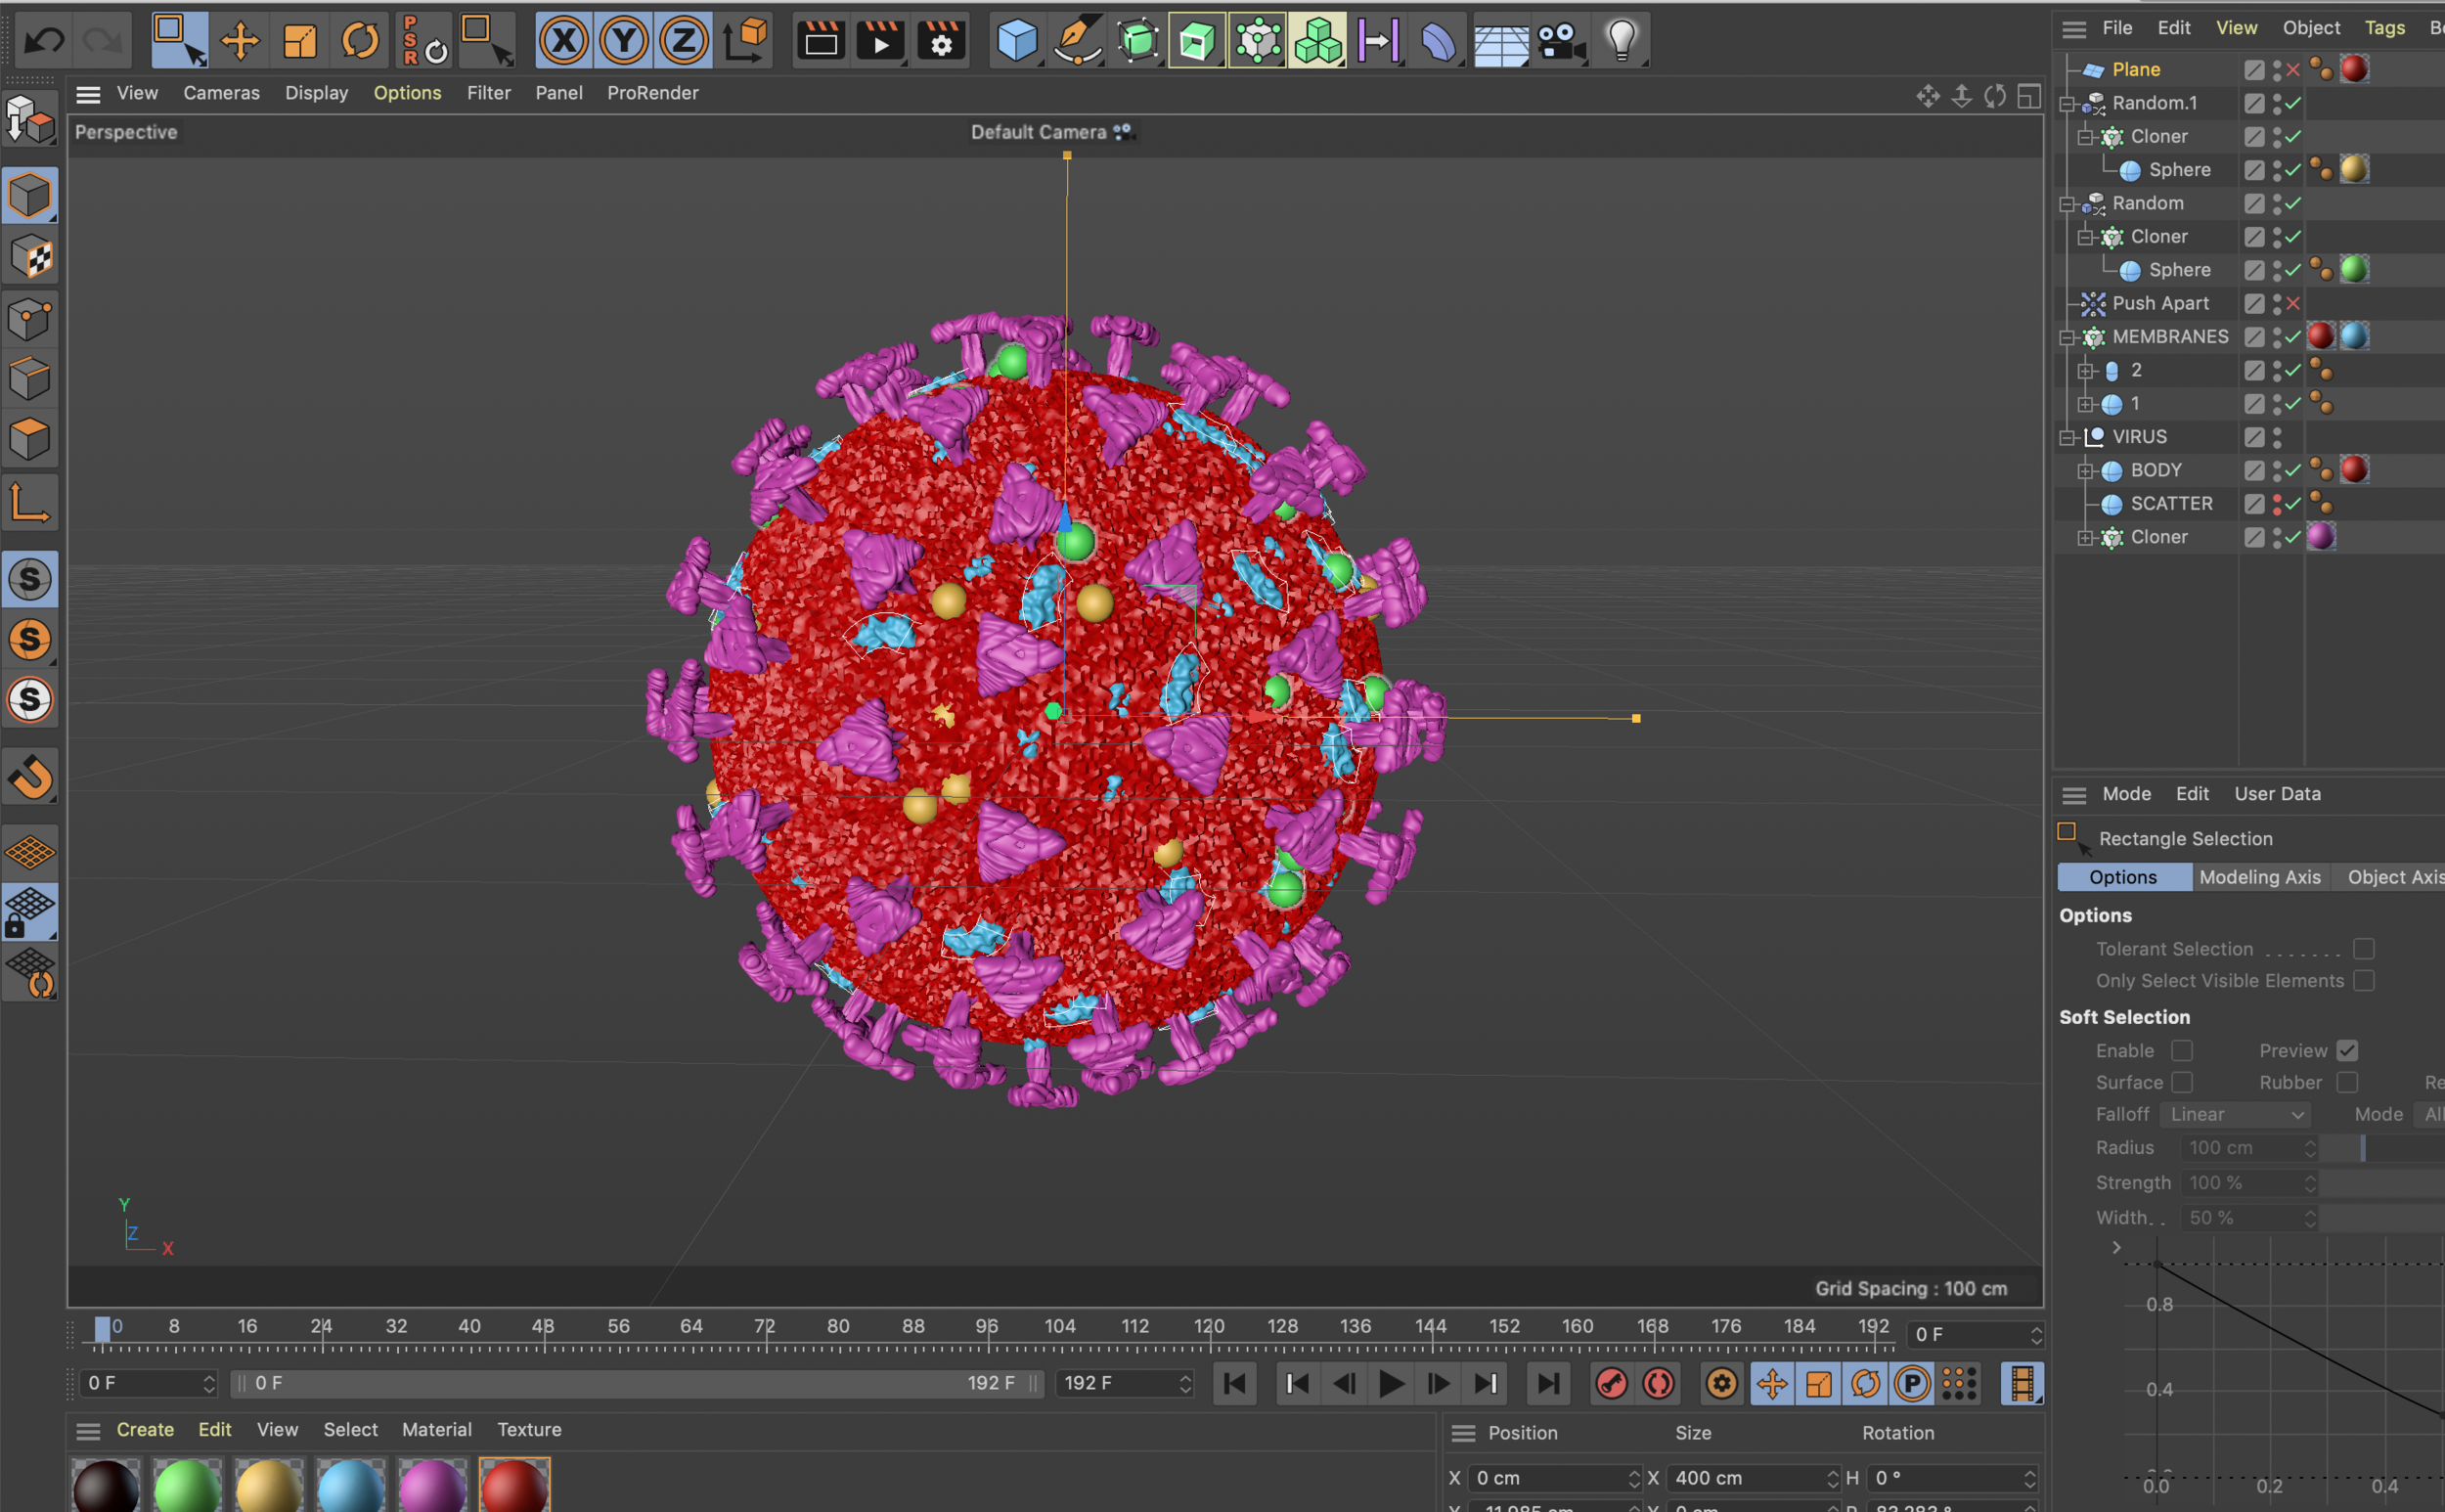Check Only Select Visible Elements
This screenshot has height=1512, width=2445.
tap(2363, 981)
